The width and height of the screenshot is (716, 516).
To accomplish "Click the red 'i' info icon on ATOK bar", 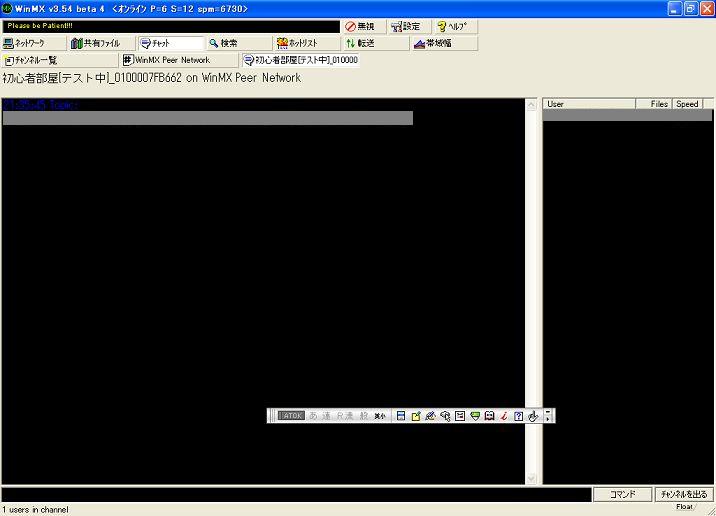I will [x=505, y=416].
